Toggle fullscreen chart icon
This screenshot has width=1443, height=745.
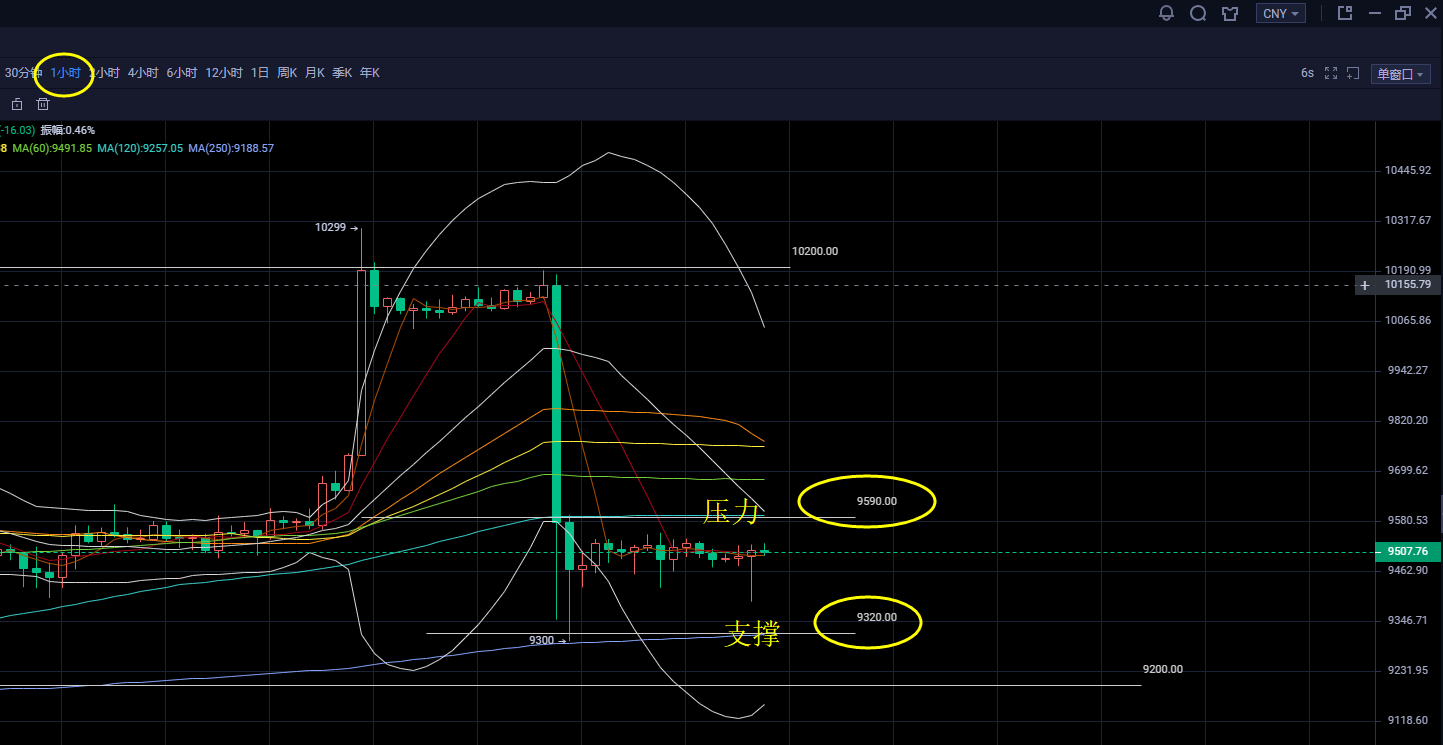tap(1331, 73)
